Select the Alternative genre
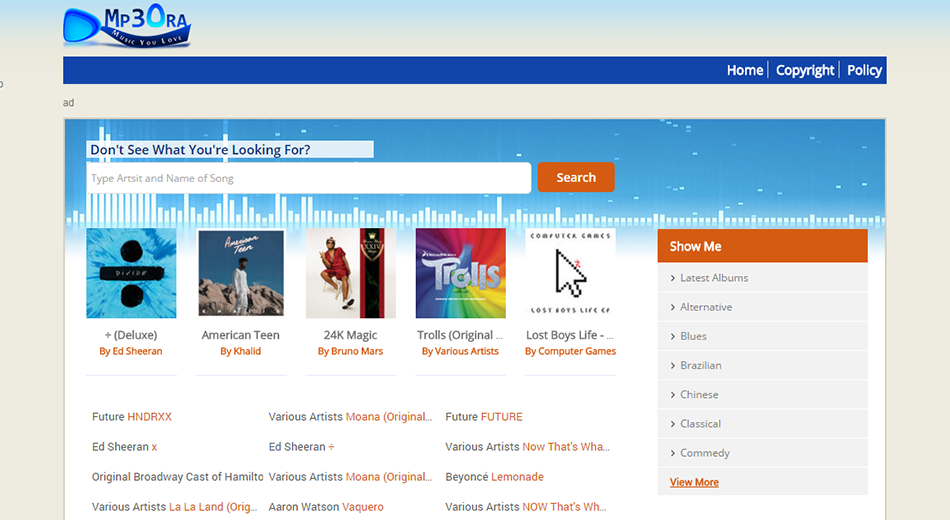The width and height of the screenshot is (950, 520). click(x=706, y=307)
